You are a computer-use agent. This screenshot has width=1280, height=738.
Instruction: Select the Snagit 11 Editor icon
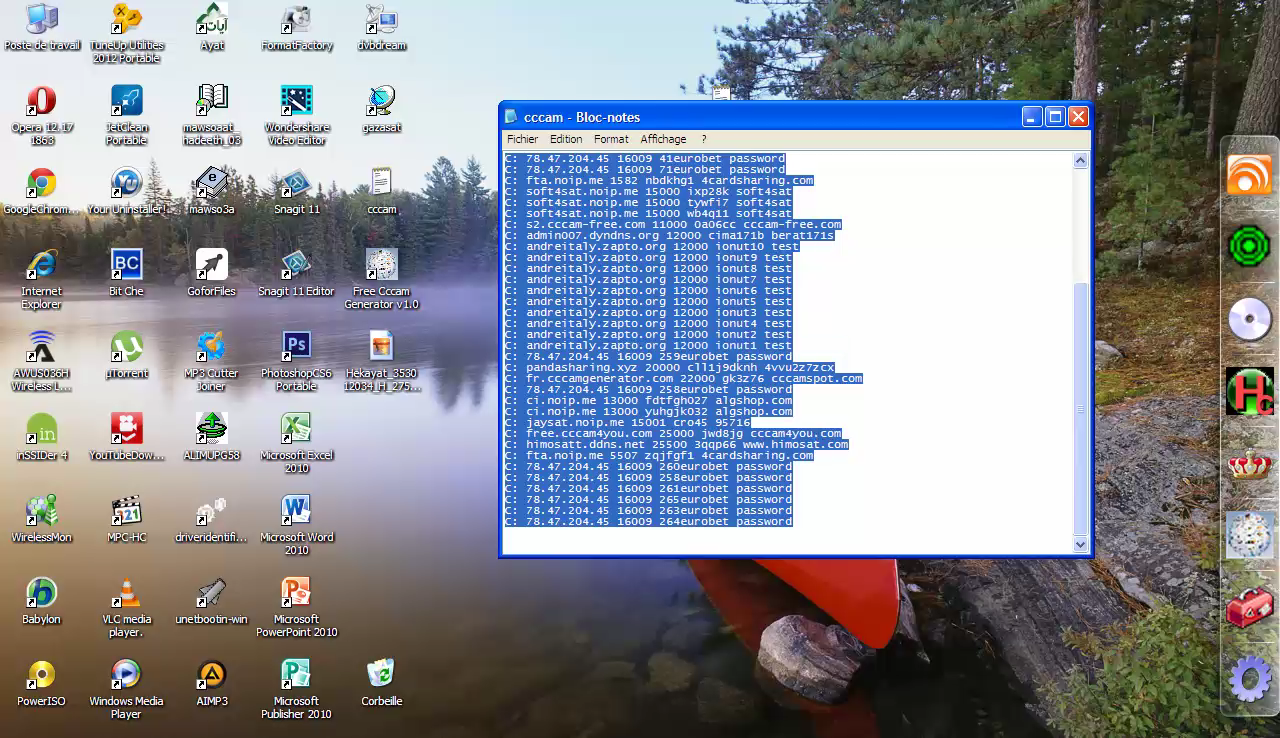click(x=296, y=266)
